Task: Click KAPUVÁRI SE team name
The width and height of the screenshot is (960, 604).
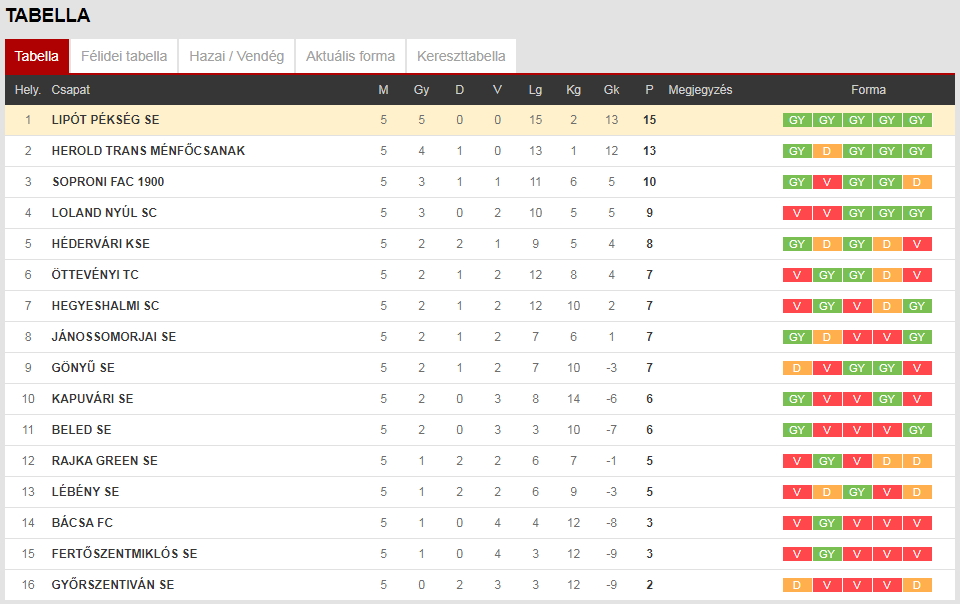Action: point(92,399)
